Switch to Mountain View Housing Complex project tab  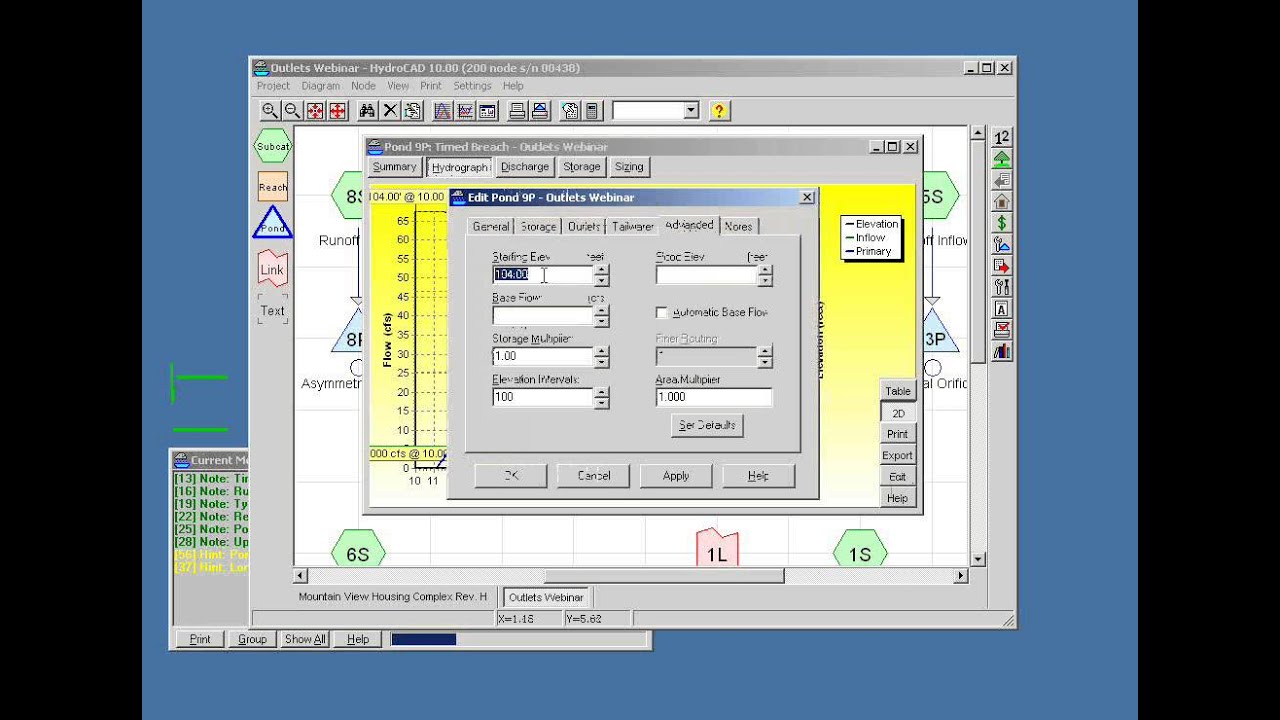click(x=393, y=597)
